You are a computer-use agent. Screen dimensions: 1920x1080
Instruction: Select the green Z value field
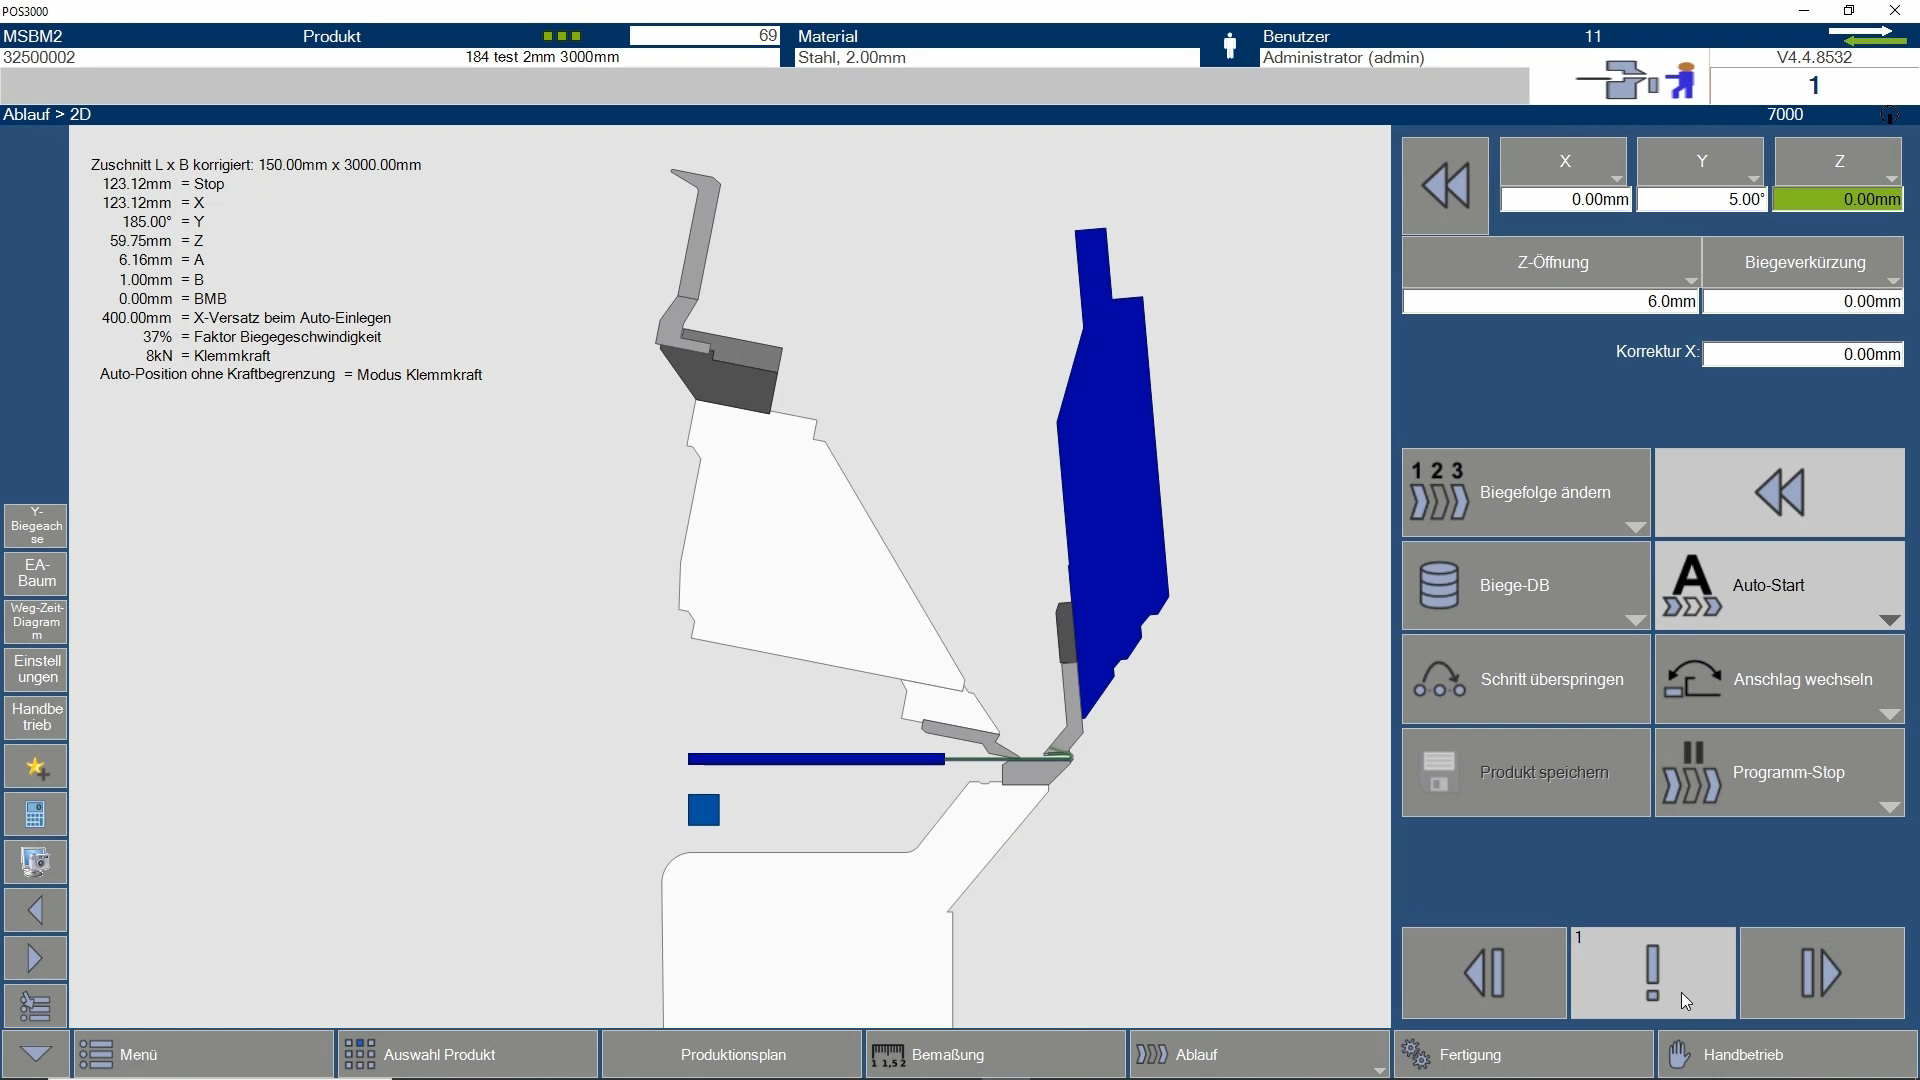[1838, 200]
